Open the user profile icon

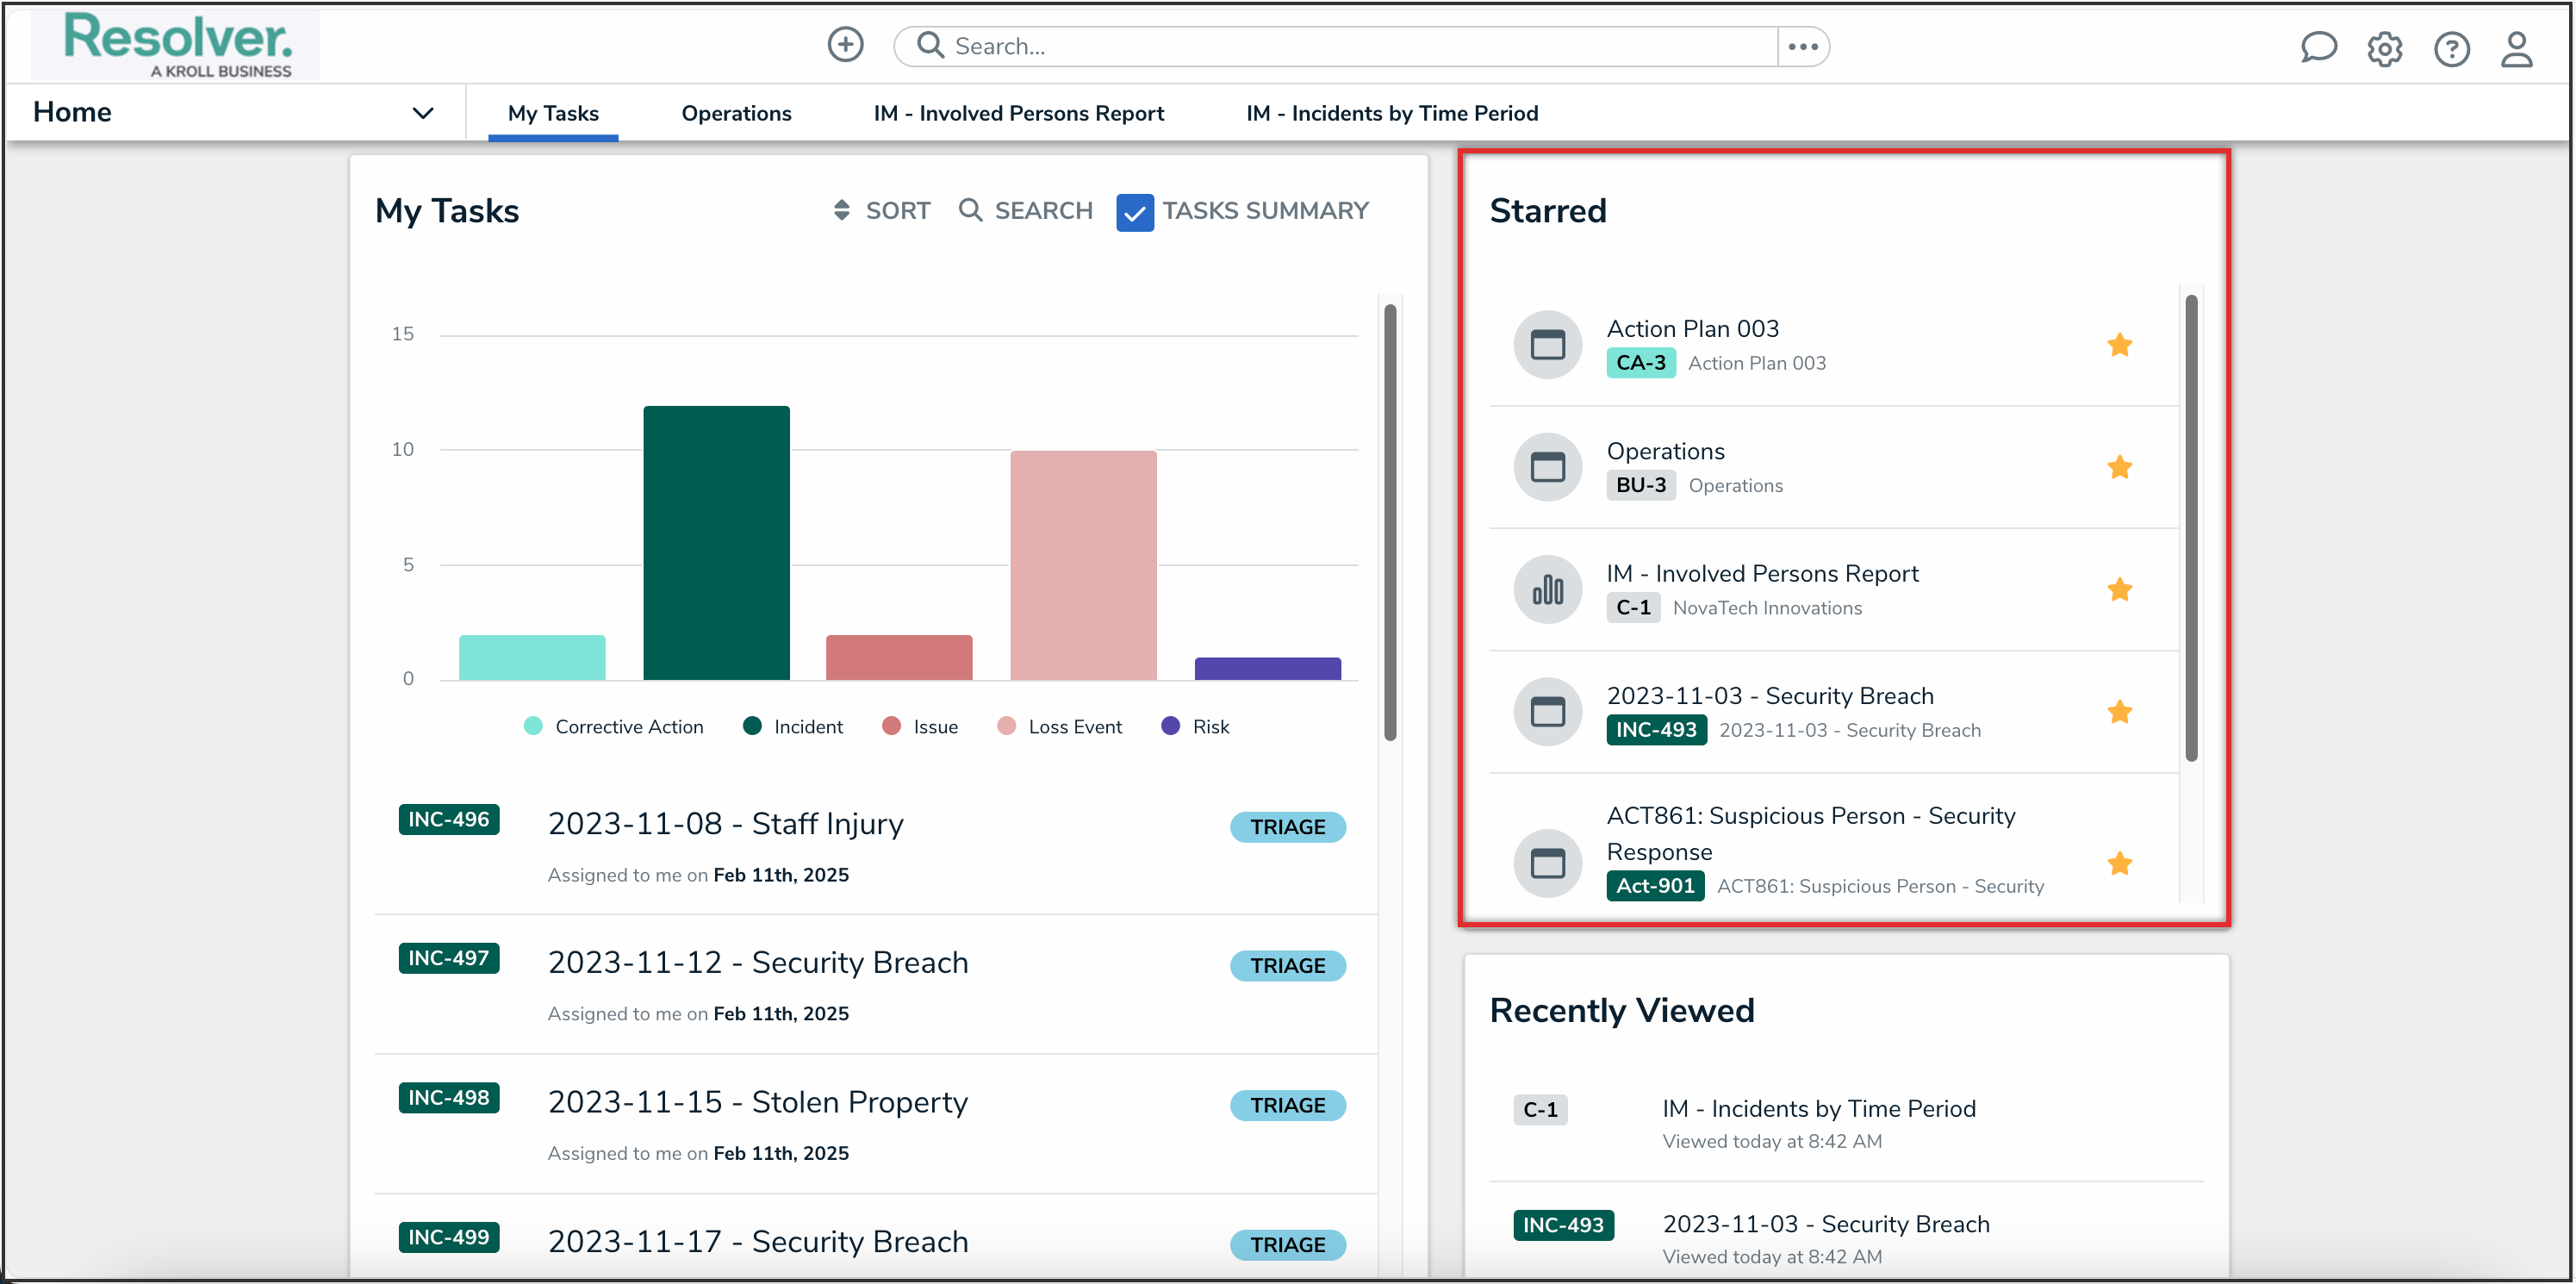(2517, 48)
